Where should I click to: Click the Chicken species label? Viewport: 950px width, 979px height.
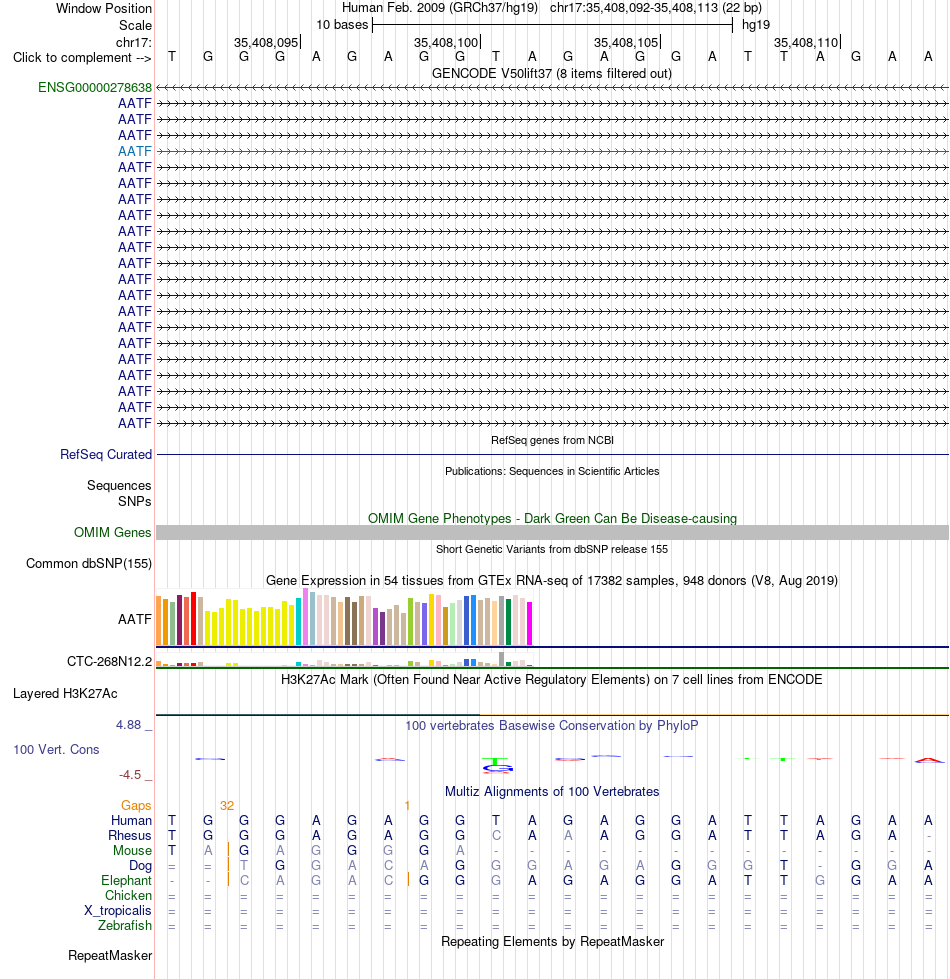pyautogui.click(x=129, y=895)
